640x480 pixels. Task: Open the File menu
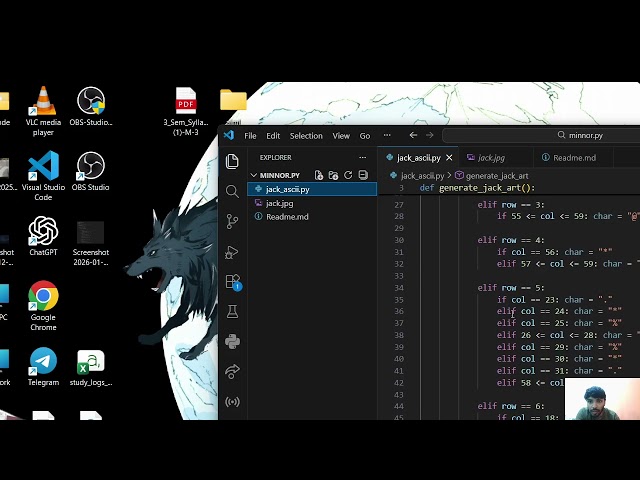(x=250, y=136)
